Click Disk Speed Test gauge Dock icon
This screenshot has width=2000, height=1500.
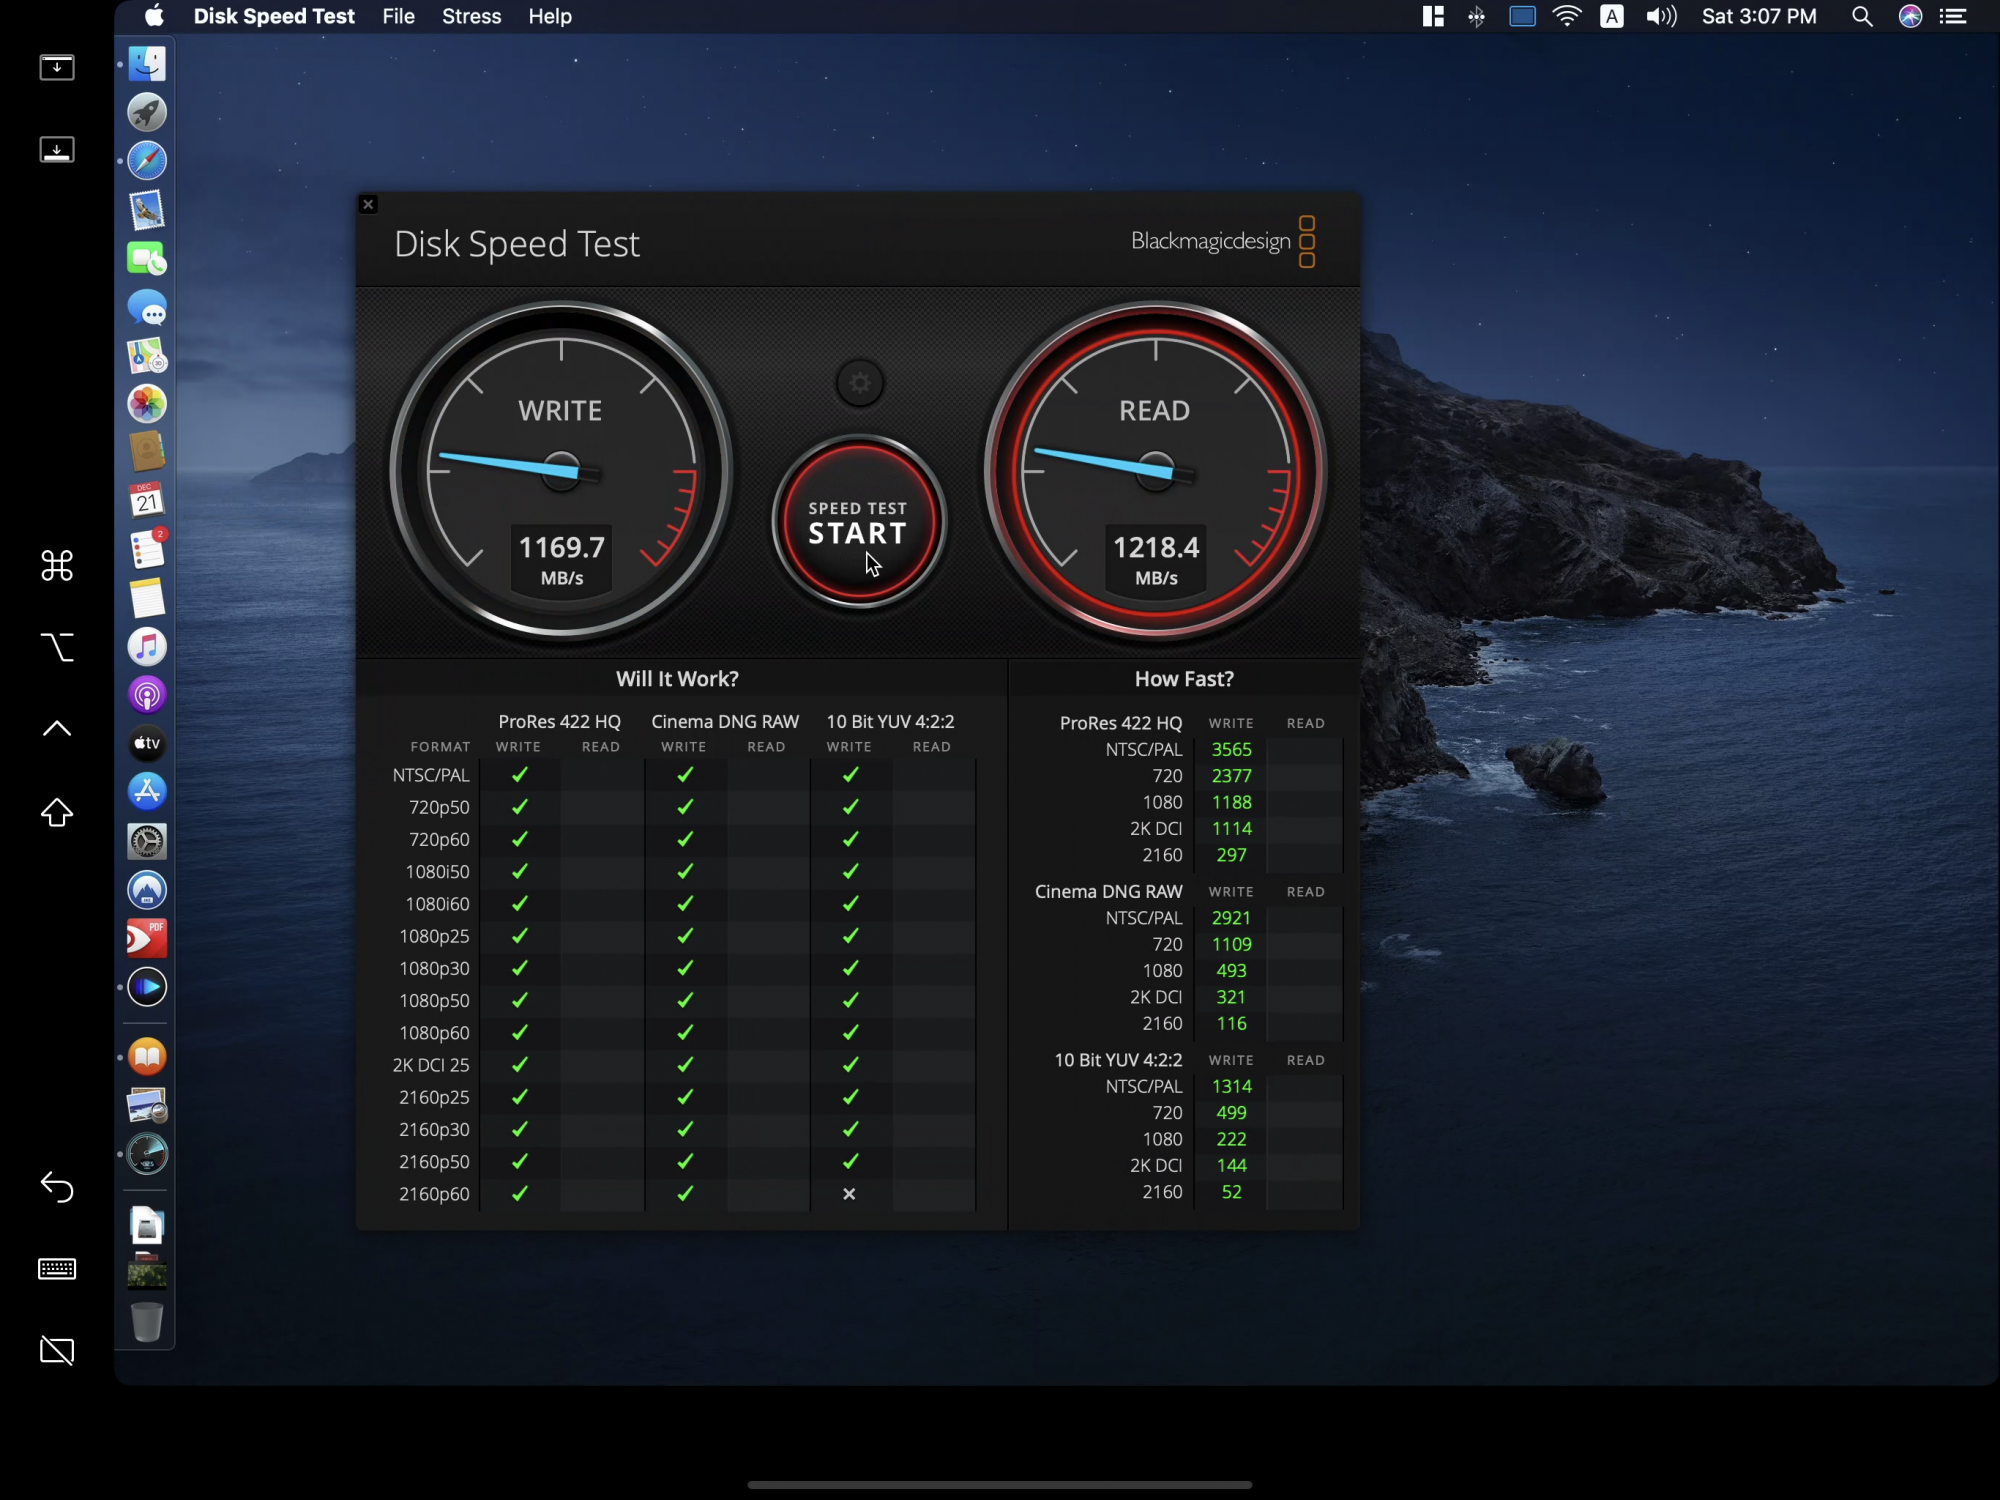tap(147, 1154)
